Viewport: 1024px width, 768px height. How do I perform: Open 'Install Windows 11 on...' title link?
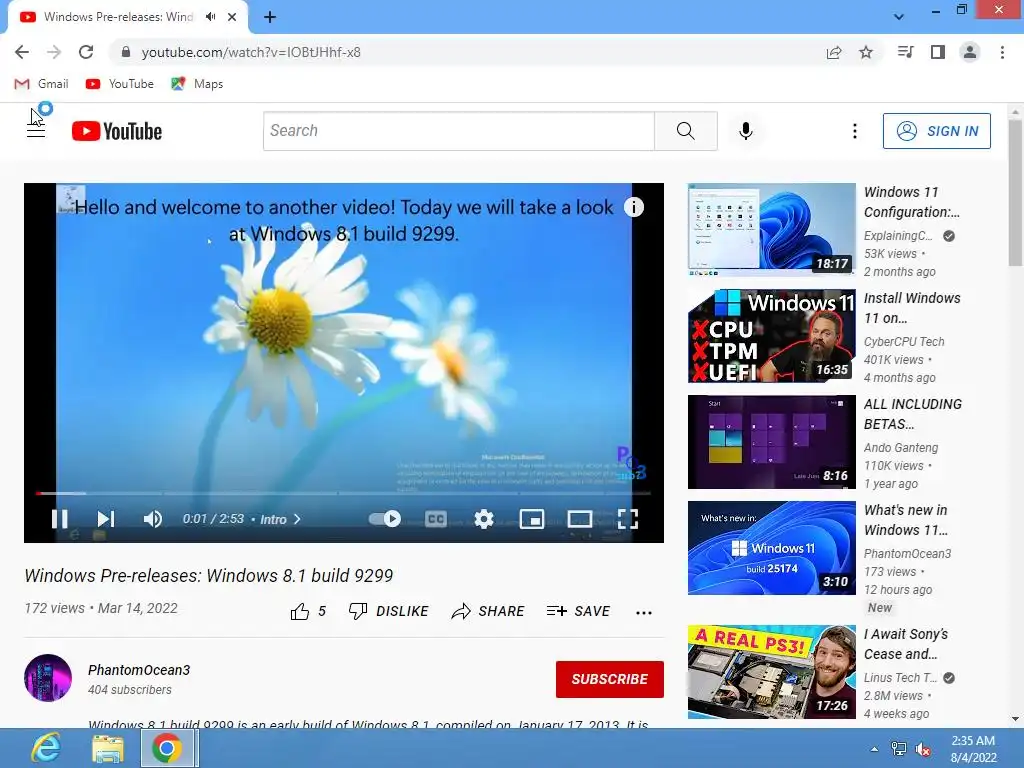pyautogui.click(x=912, y=308)
